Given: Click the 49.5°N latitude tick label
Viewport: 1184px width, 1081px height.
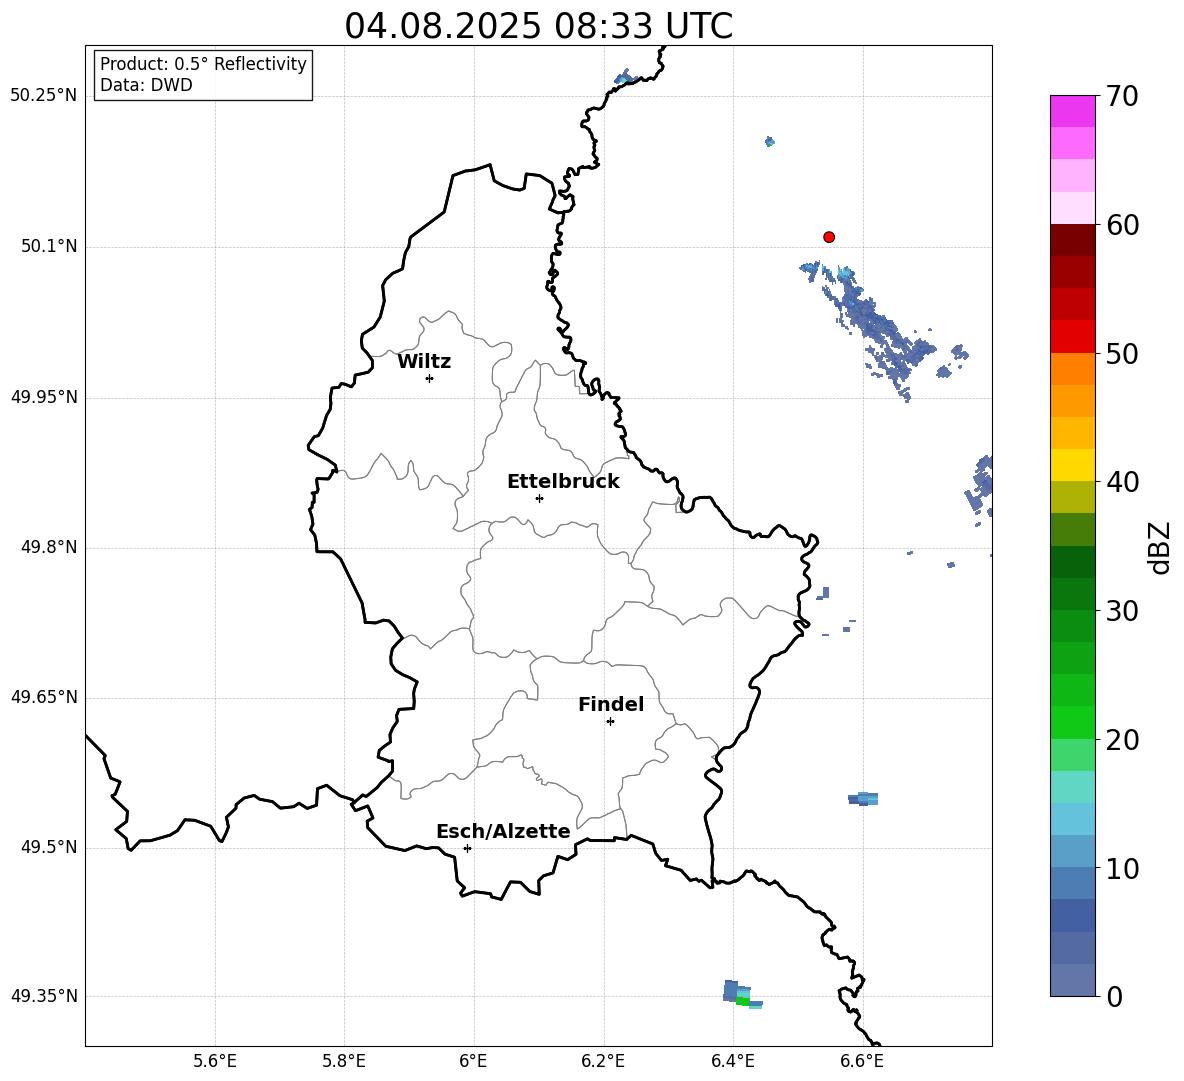Looking at the screenshot, I should tap(47, 848).
